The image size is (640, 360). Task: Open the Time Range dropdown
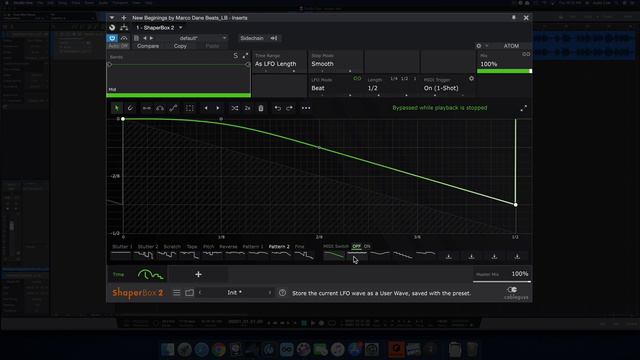(x=279, y=62)
